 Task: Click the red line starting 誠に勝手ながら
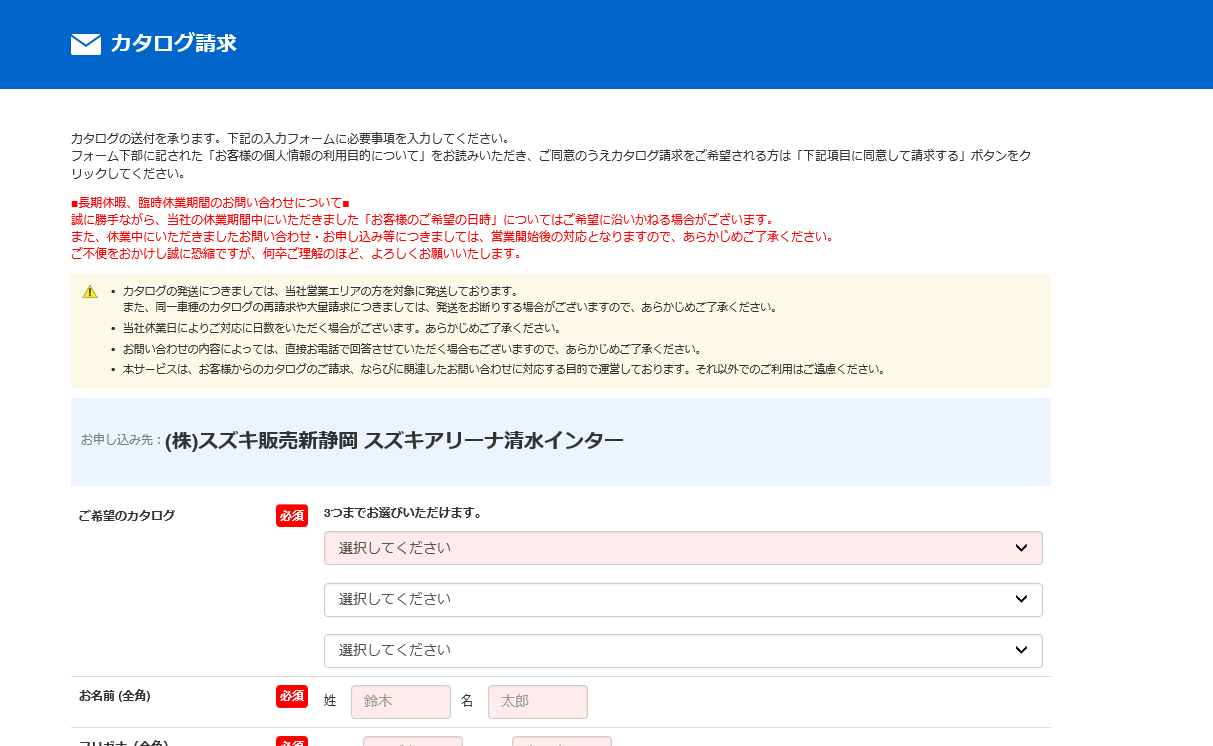point(422,220)
